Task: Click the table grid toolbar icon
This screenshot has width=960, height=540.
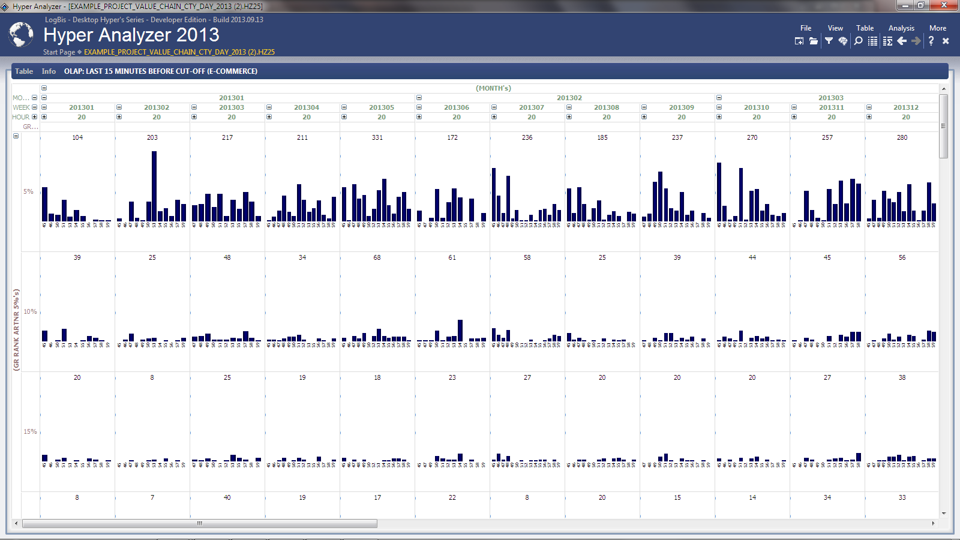Action: click(x=872, y=41)
